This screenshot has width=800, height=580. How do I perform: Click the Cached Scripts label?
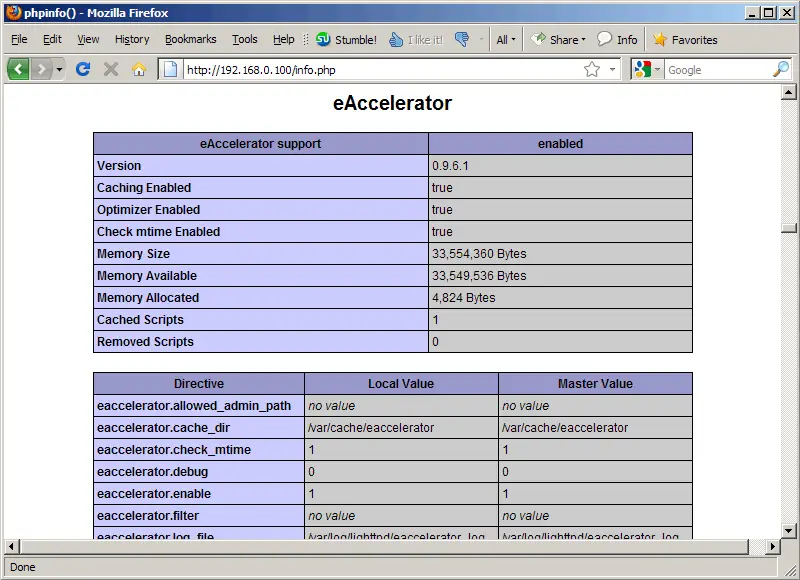coord(140,319)
